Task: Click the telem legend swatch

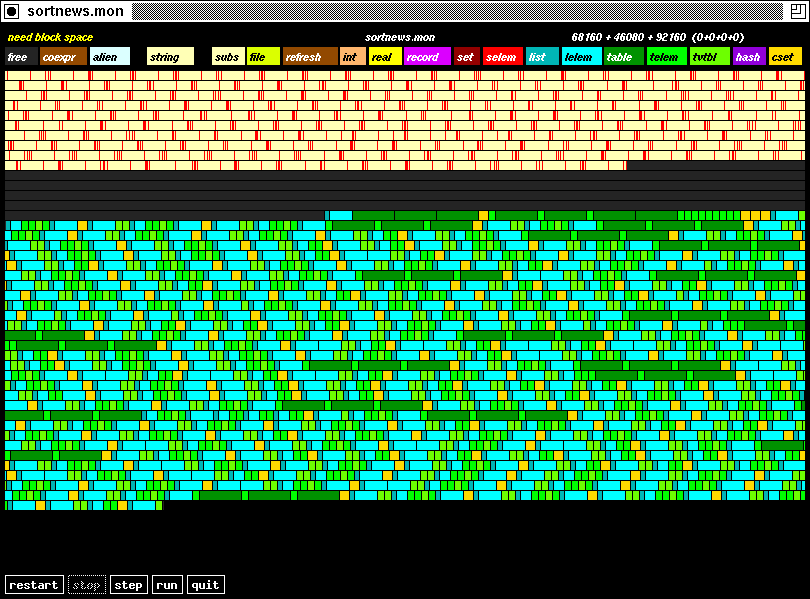Action: (667, 57)
